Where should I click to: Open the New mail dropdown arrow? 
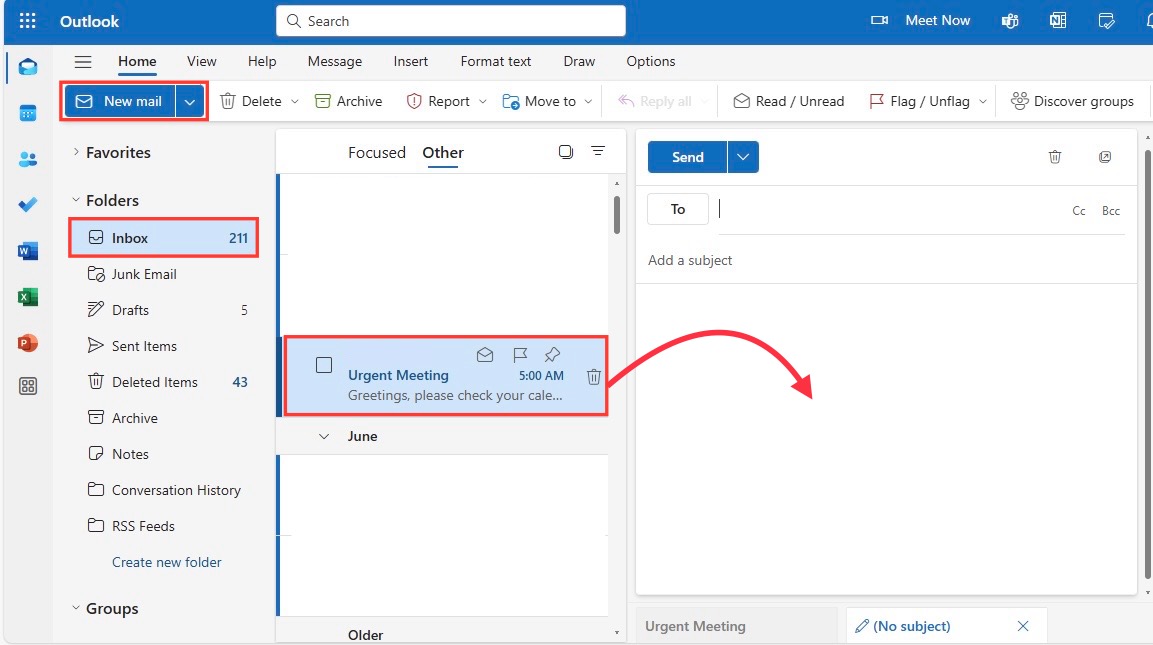coord(190,101)
